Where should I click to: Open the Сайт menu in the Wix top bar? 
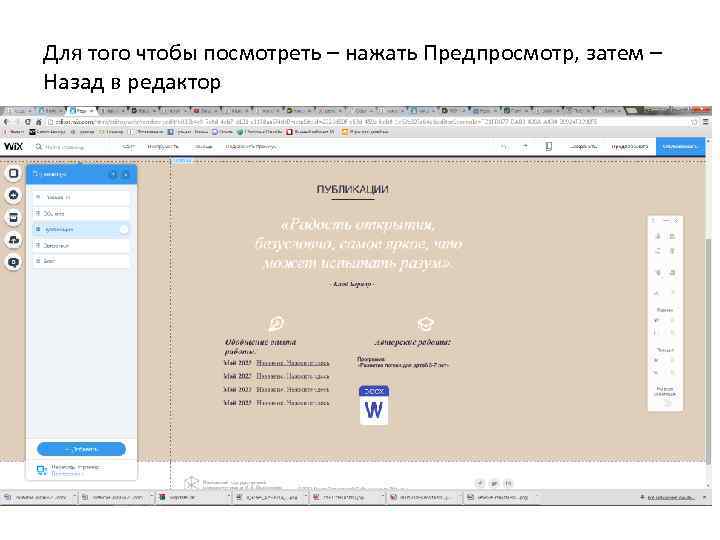[x=128, y=146]
